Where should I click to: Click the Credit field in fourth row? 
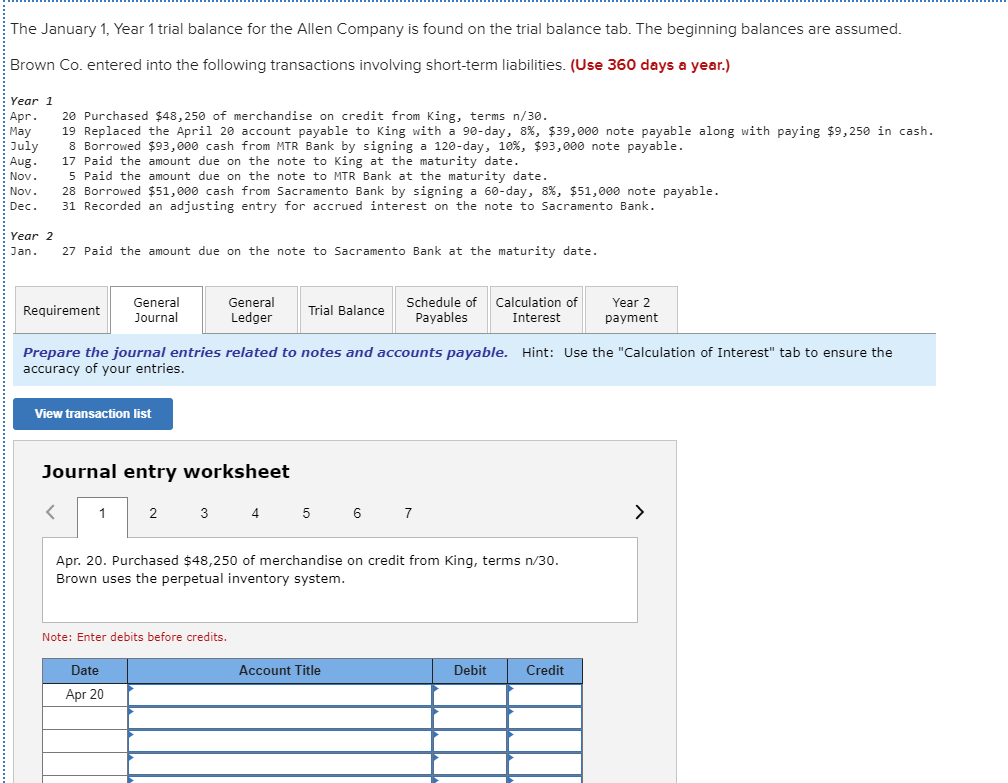tap(545, 764)
